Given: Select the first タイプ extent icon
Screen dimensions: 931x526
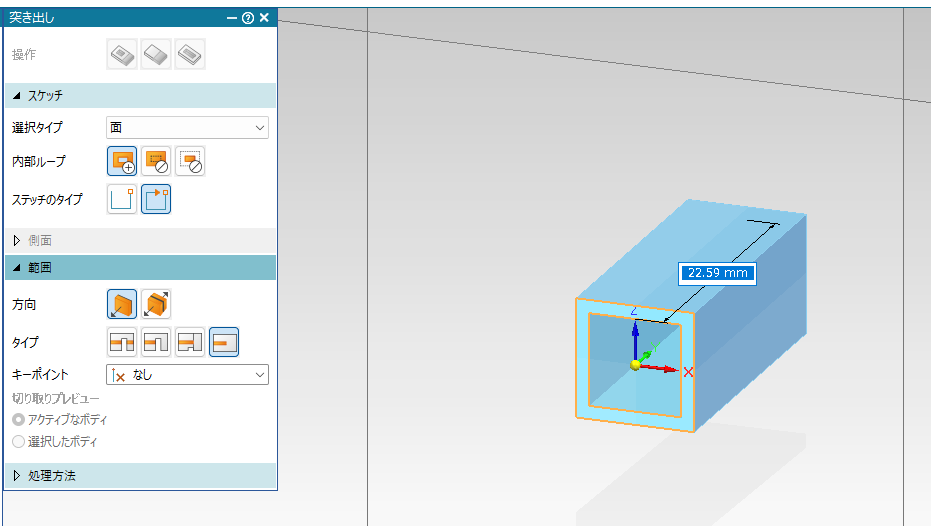Looking at the screenshot, I should click(x=122, y=342).
